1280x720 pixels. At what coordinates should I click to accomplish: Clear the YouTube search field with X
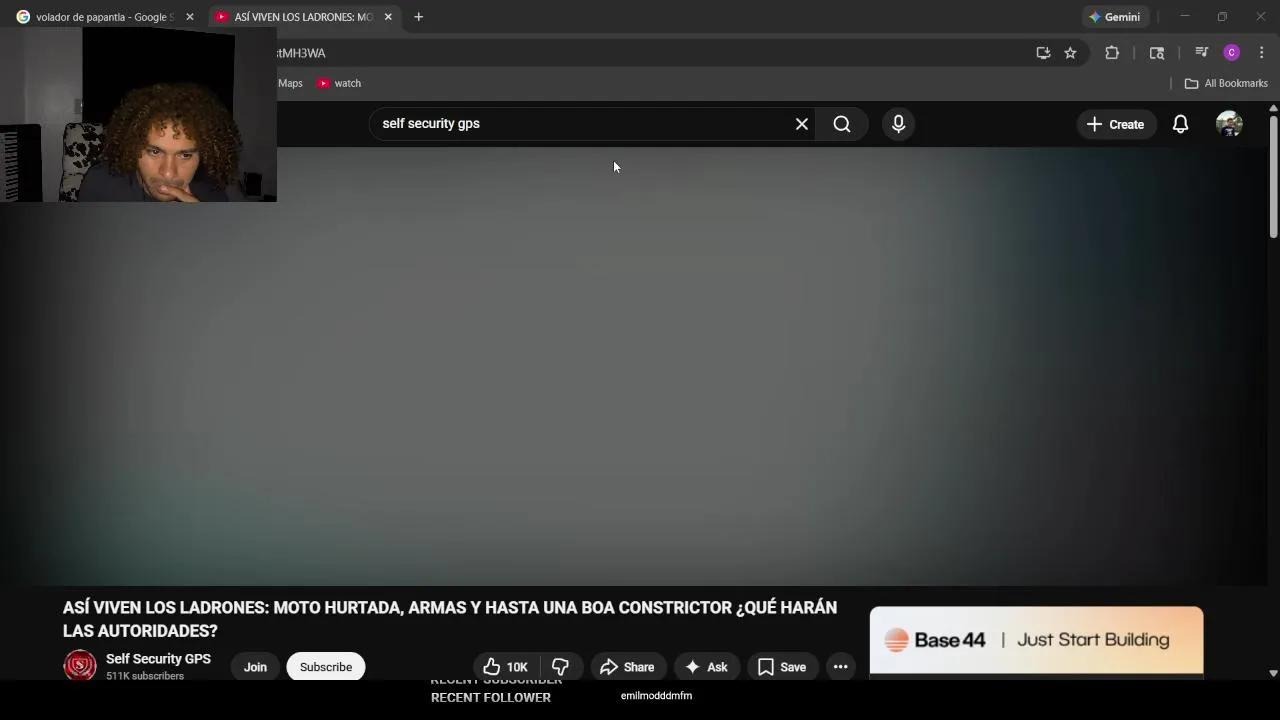pos(801,124)
